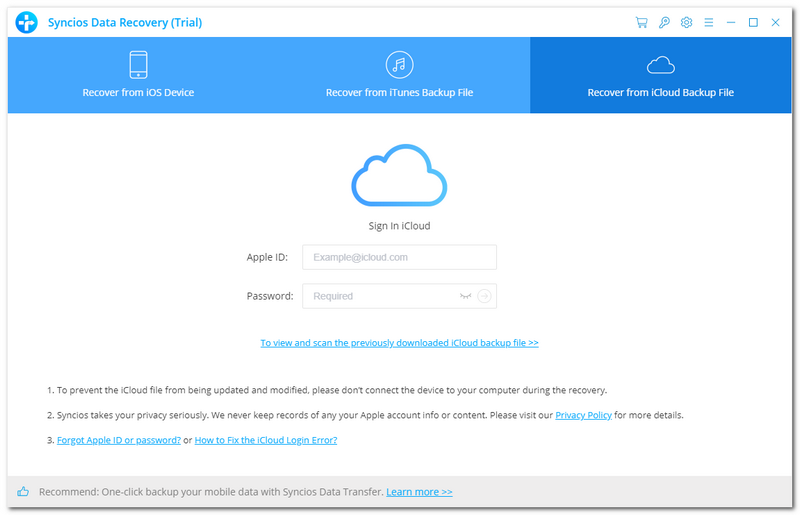Click the Password input field
800x515 pixels.
380,296
